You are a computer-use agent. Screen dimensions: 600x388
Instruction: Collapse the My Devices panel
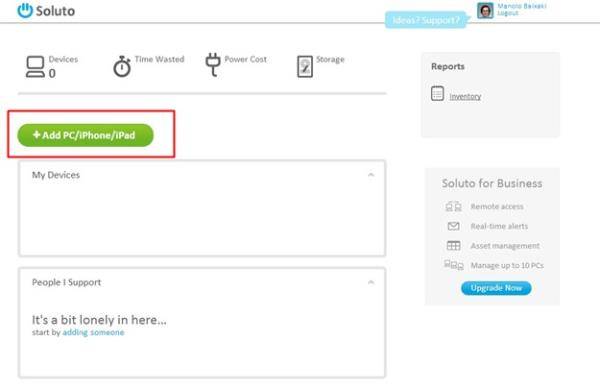[371, 175]
